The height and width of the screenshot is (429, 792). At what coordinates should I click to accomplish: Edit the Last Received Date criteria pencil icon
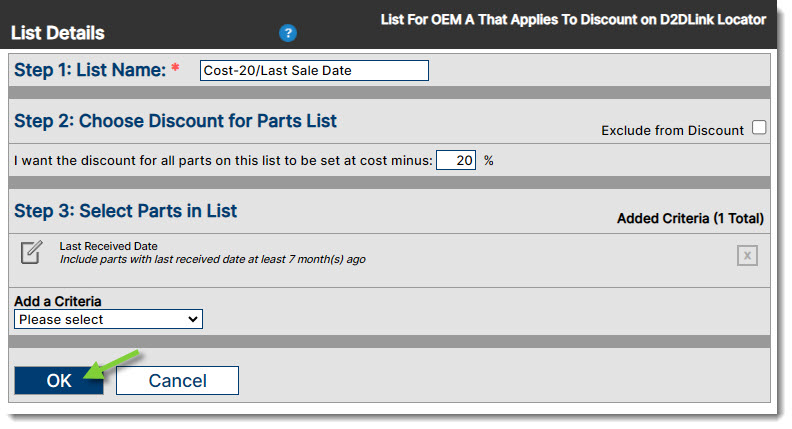31,252
